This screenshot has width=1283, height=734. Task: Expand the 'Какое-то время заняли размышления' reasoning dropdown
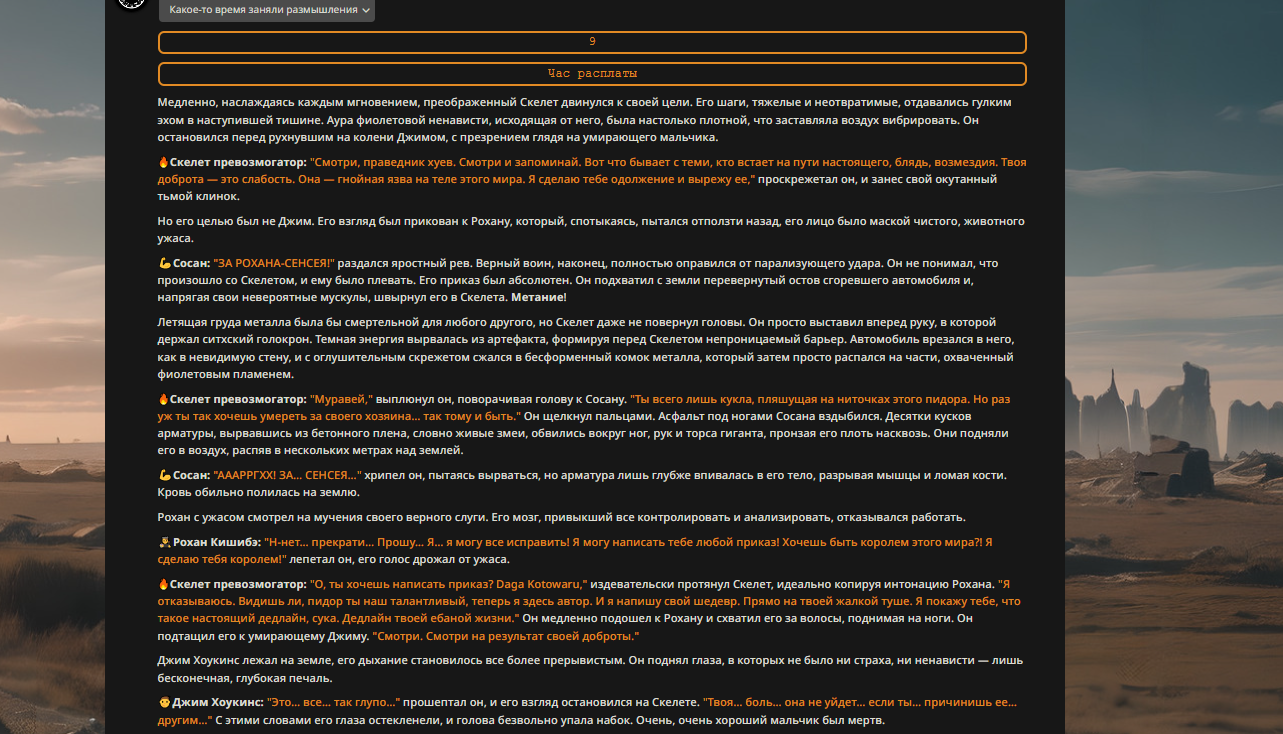(266, 10)
